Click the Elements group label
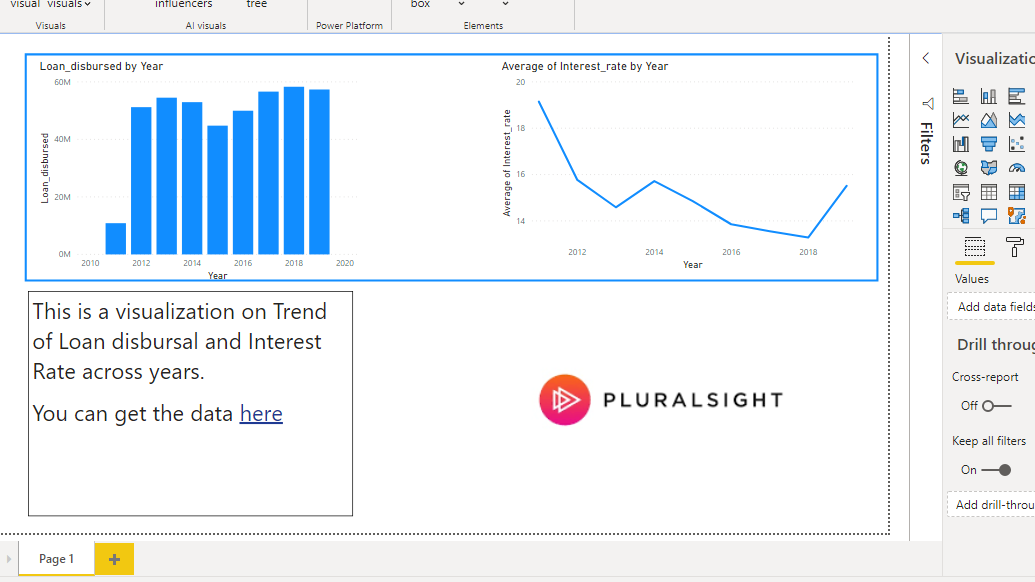 point(483,26)
